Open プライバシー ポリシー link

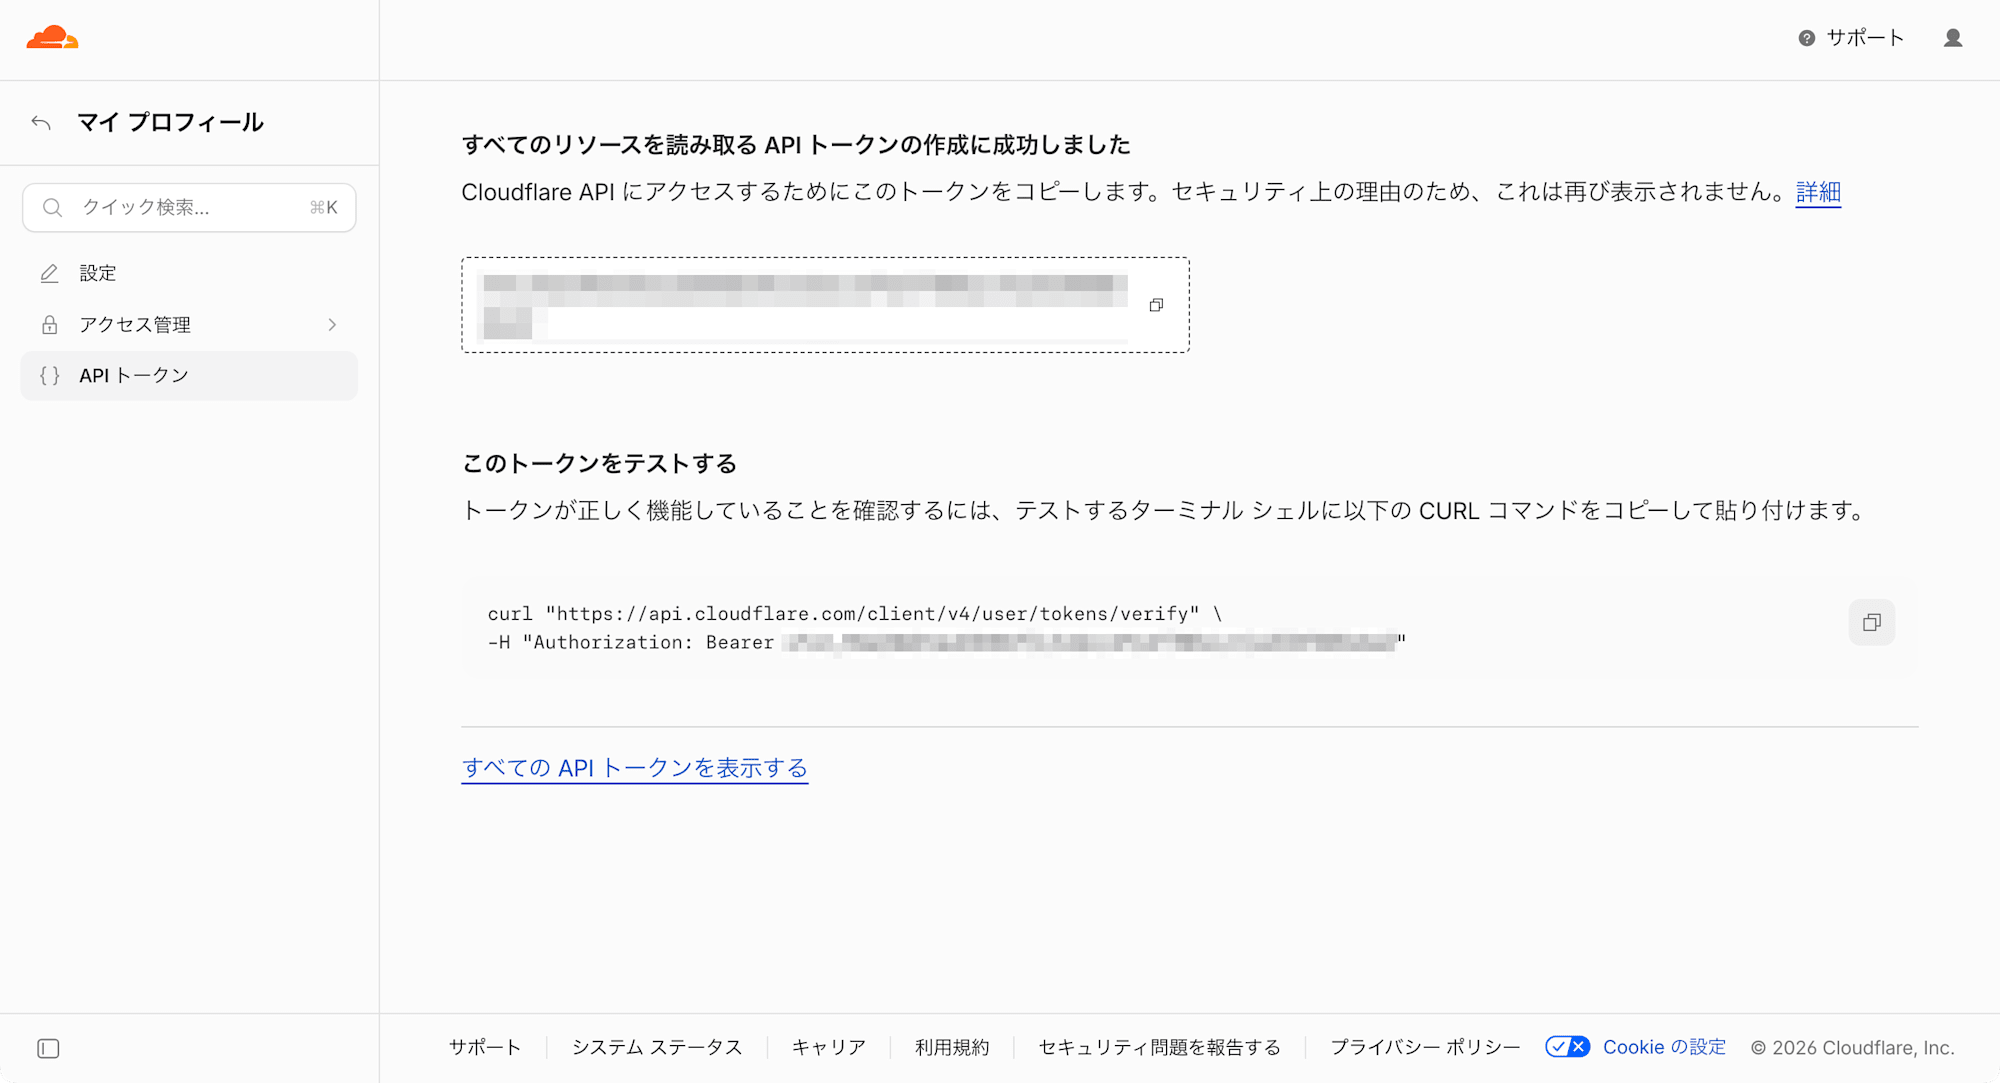(1425, 1047)
